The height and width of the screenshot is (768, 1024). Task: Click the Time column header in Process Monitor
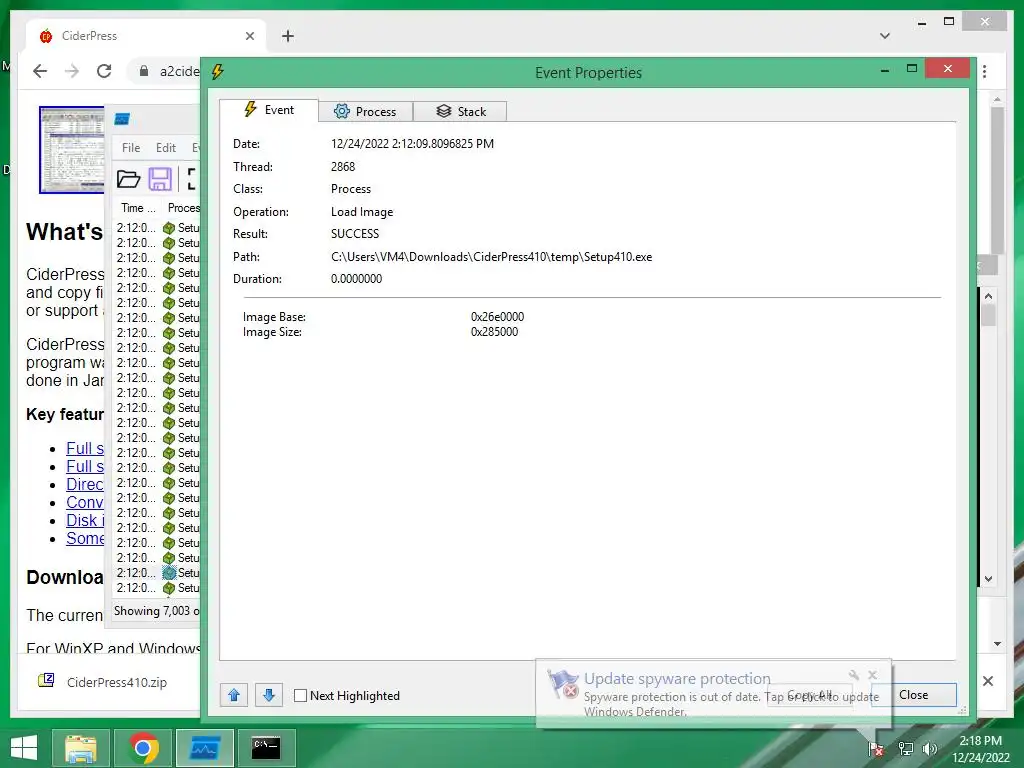[x=138, y=208]
